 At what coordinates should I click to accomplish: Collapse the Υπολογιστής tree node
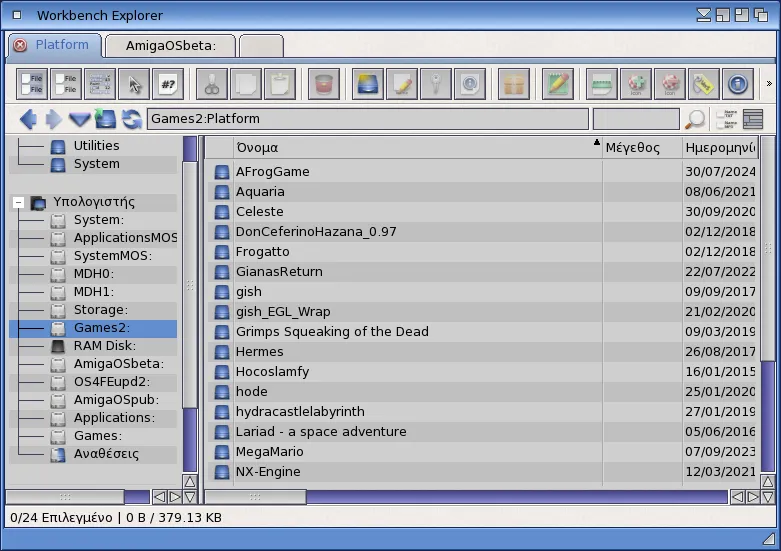click(x=18, y=202)
